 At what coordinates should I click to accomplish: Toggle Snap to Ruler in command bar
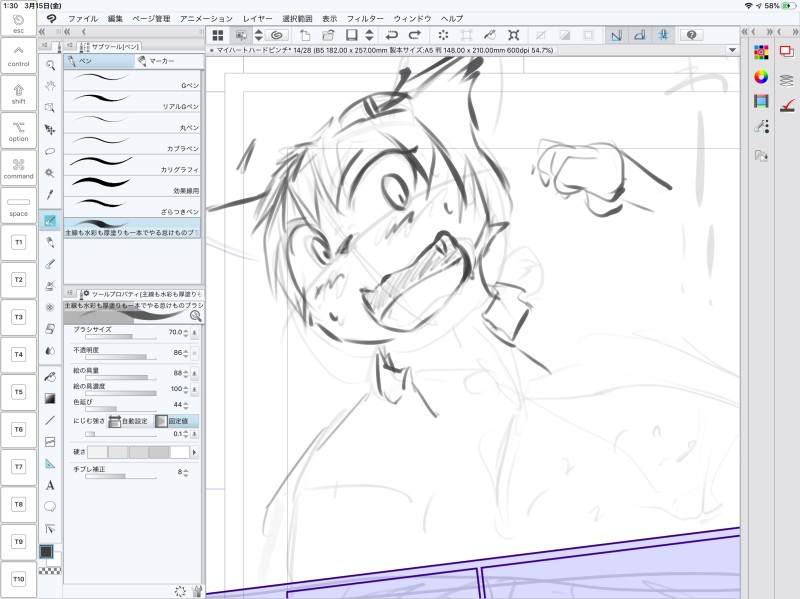coord(616,35)
